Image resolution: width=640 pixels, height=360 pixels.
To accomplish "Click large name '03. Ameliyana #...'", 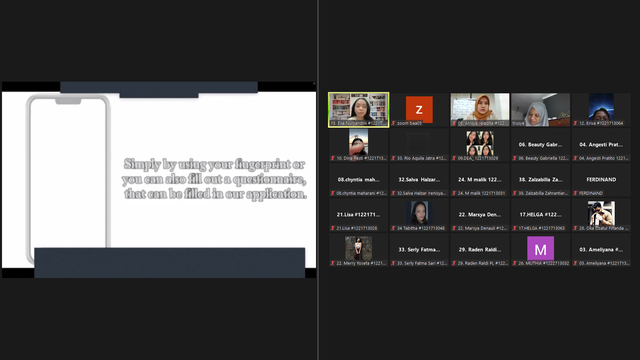I will 601,250.
